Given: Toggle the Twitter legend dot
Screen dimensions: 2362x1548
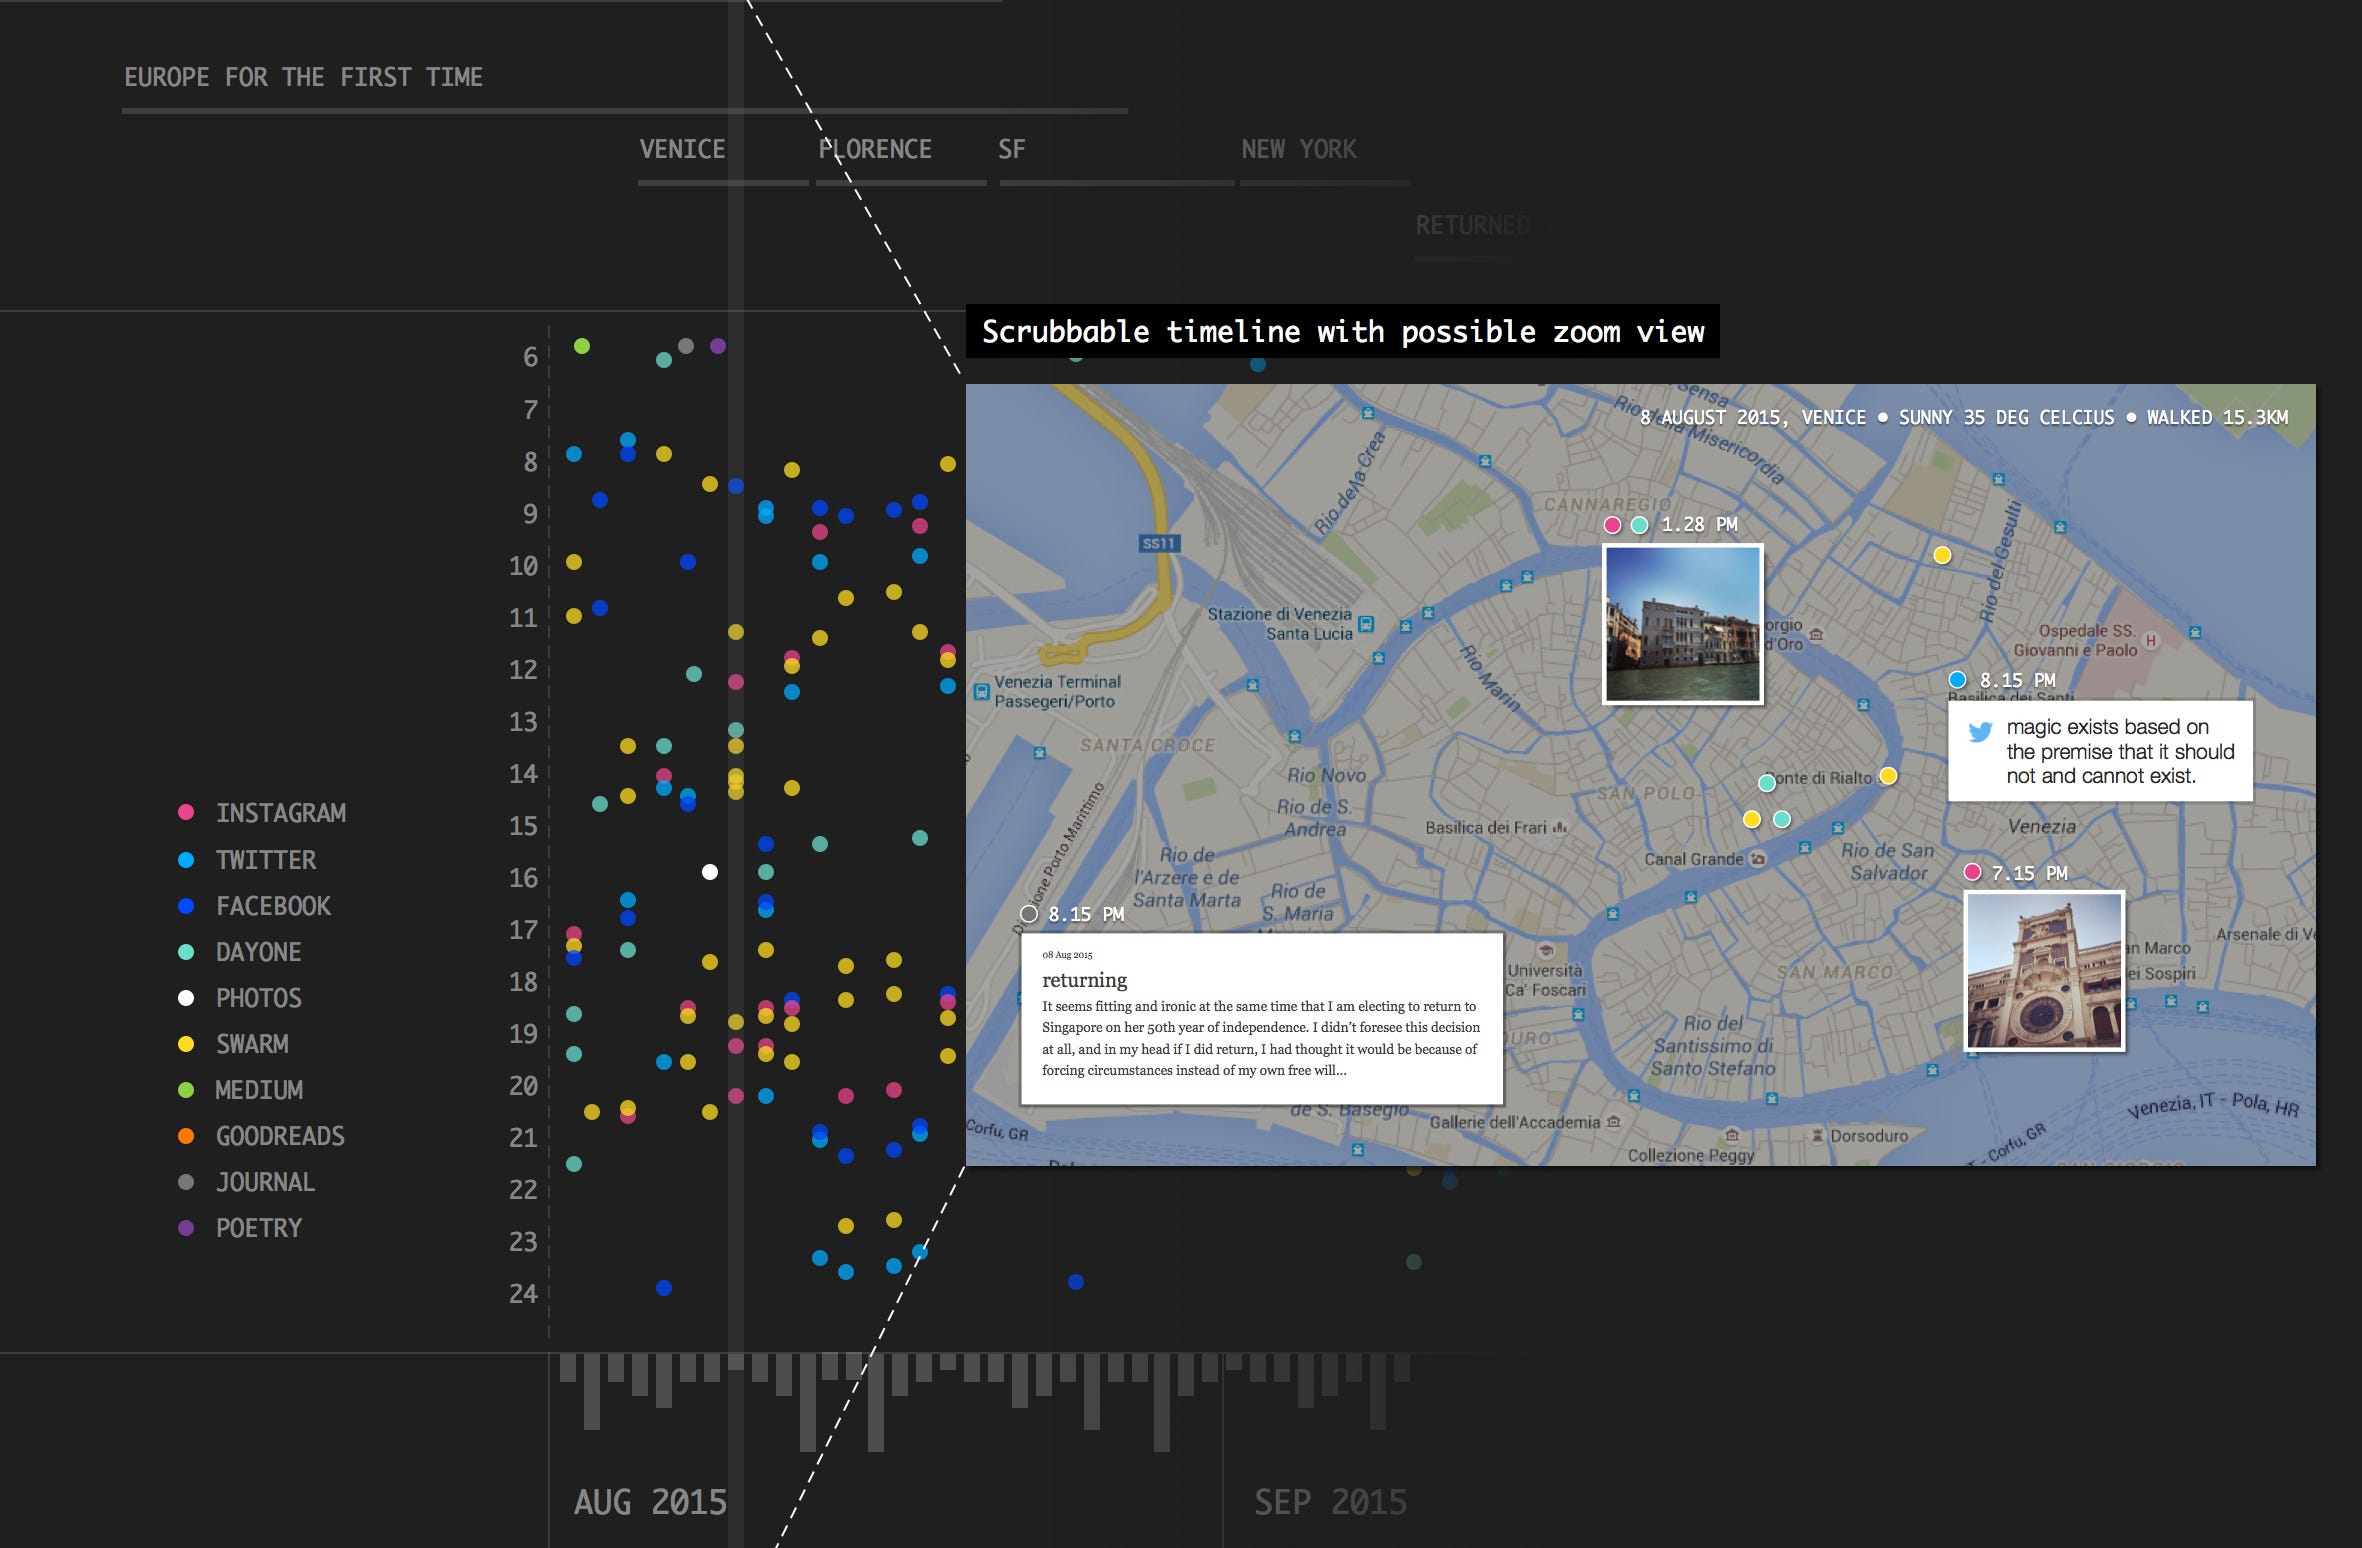Looking at the screenshot, I should pyautogui.click(x=186, y=859).
